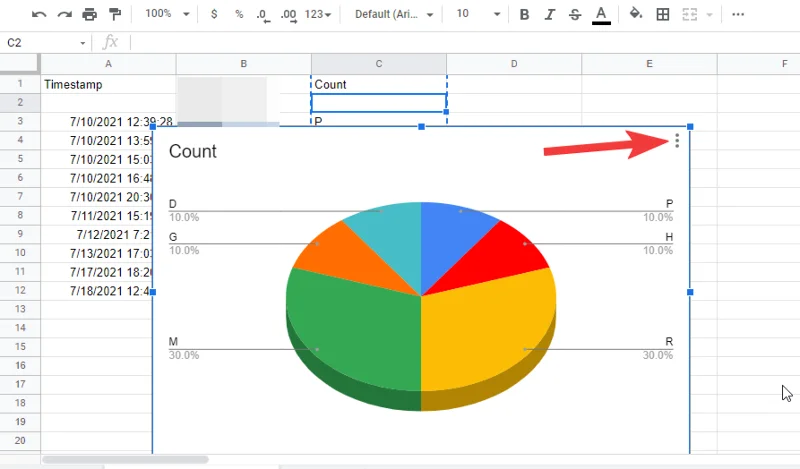Click the C2 name box field
This screenshot has height=469, width=800.
(40, 43)
